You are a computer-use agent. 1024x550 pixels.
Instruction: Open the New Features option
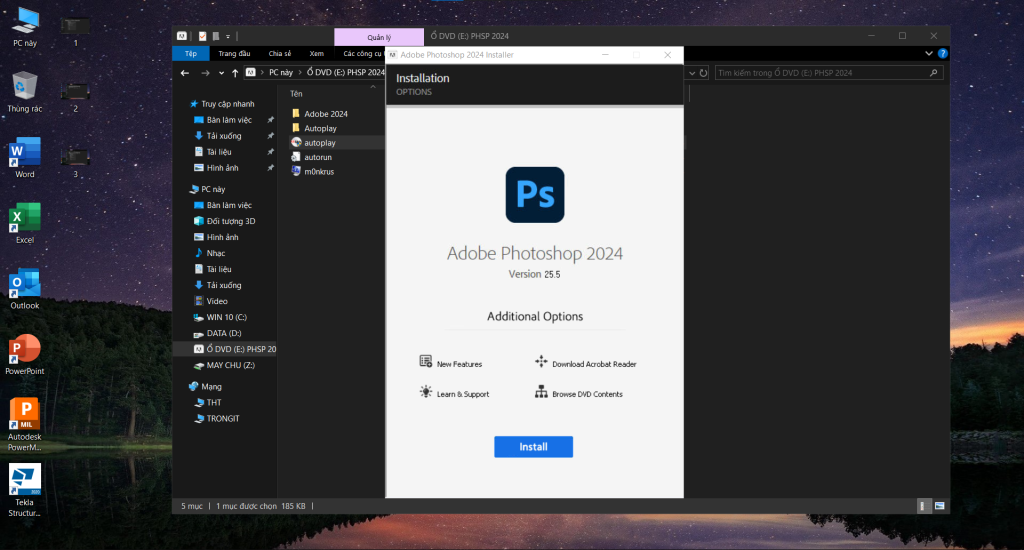[x=451, y=363]
